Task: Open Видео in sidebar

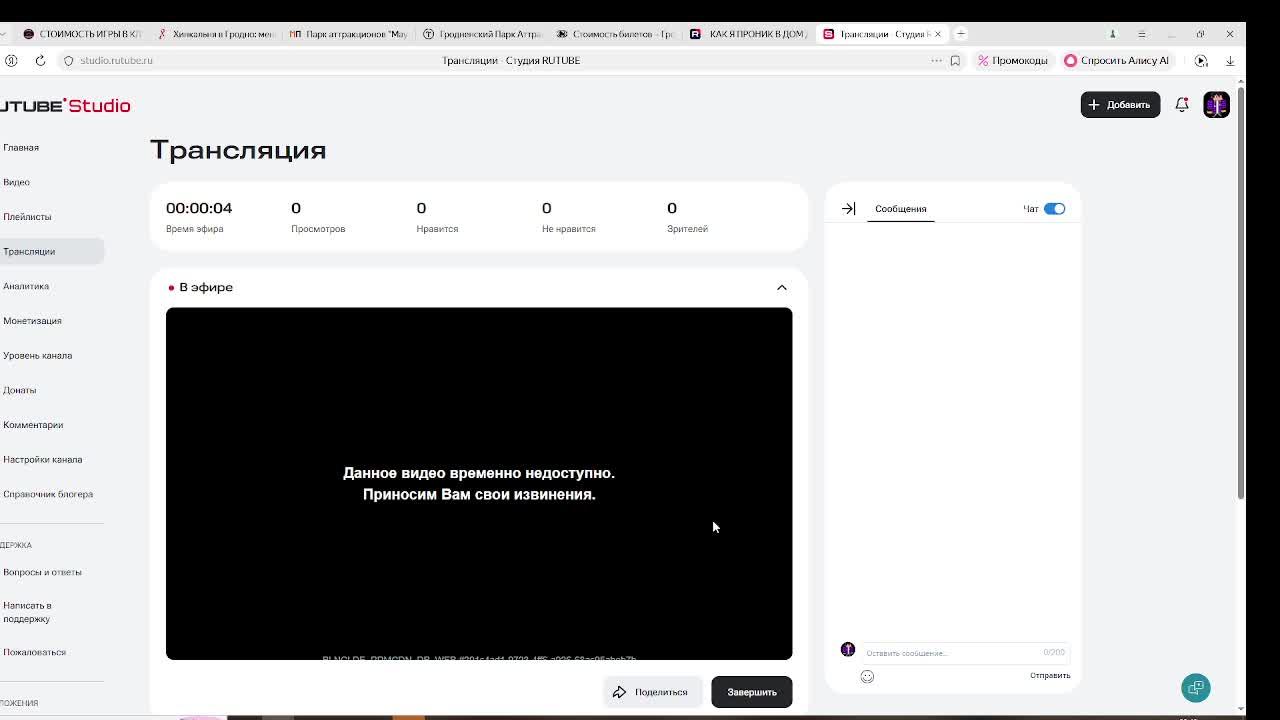Action: pyautogui.click(x=16, y=182)
